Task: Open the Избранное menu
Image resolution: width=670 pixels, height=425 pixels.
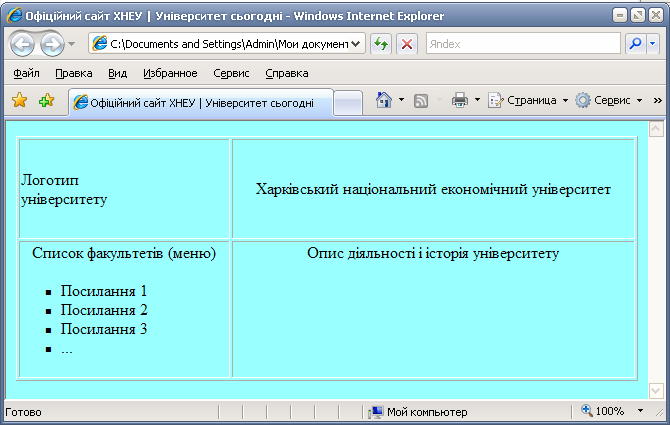Action: [x=170, y=73]
